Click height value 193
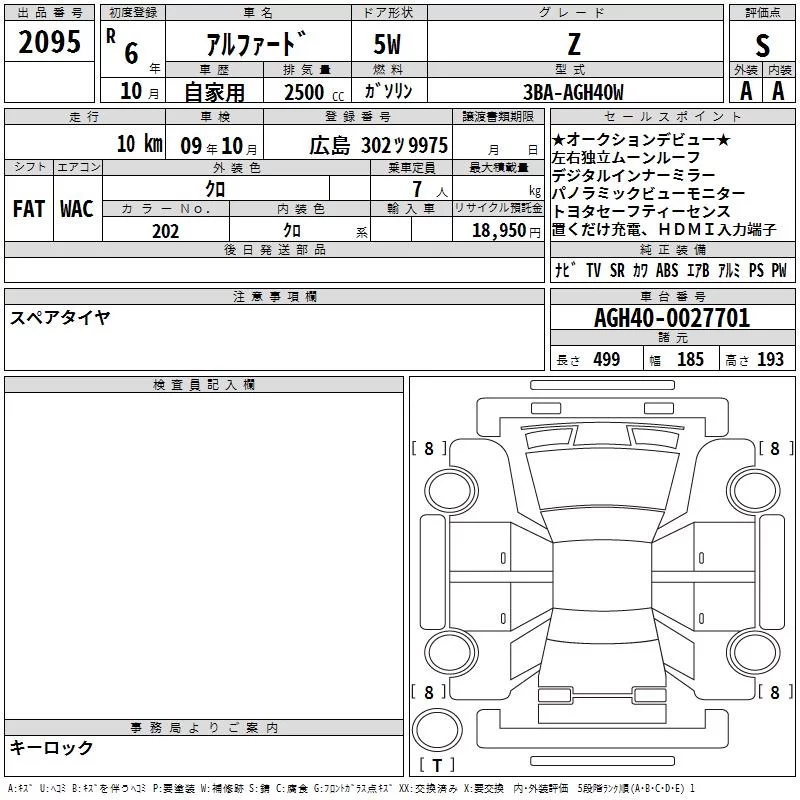 point(770,360)
